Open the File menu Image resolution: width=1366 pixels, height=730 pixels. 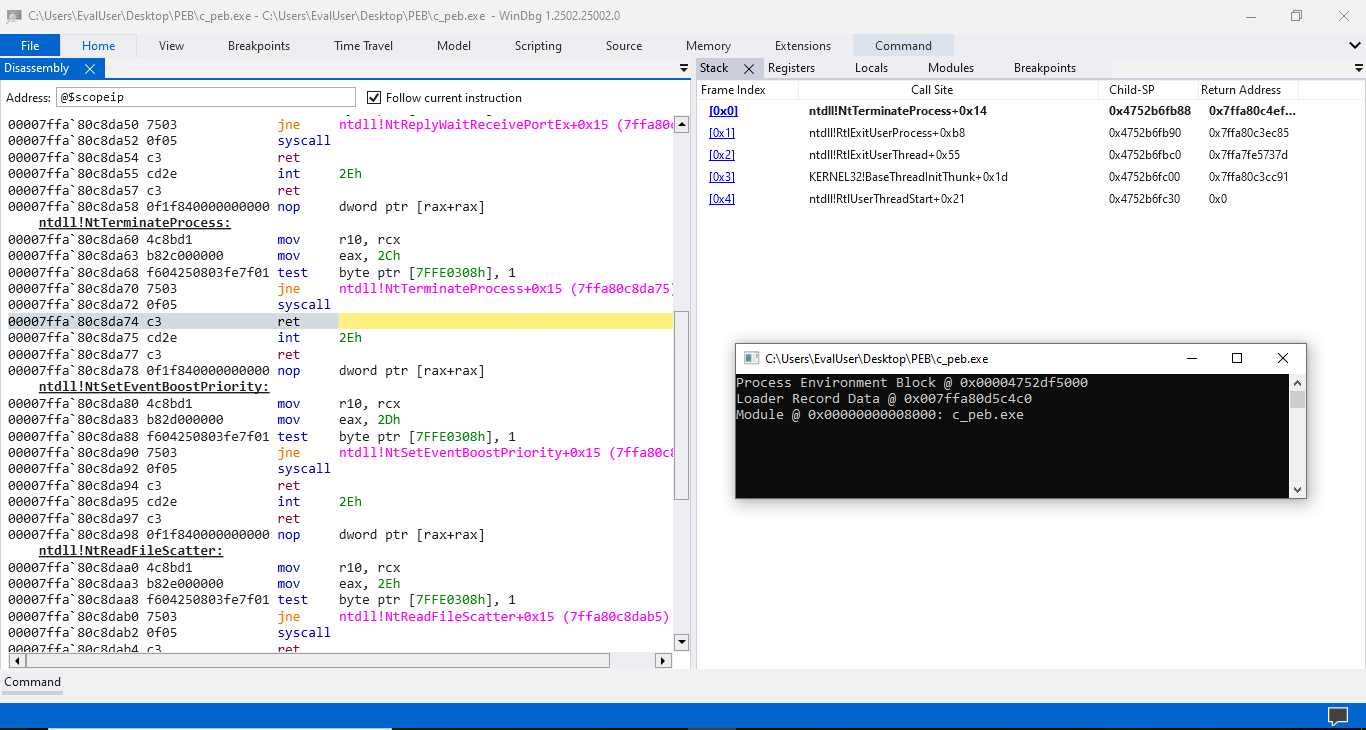click(x=30, y=46)
